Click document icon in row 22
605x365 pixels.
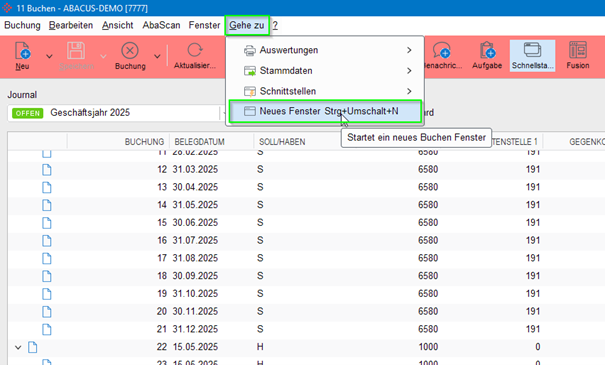coord(33,347)
